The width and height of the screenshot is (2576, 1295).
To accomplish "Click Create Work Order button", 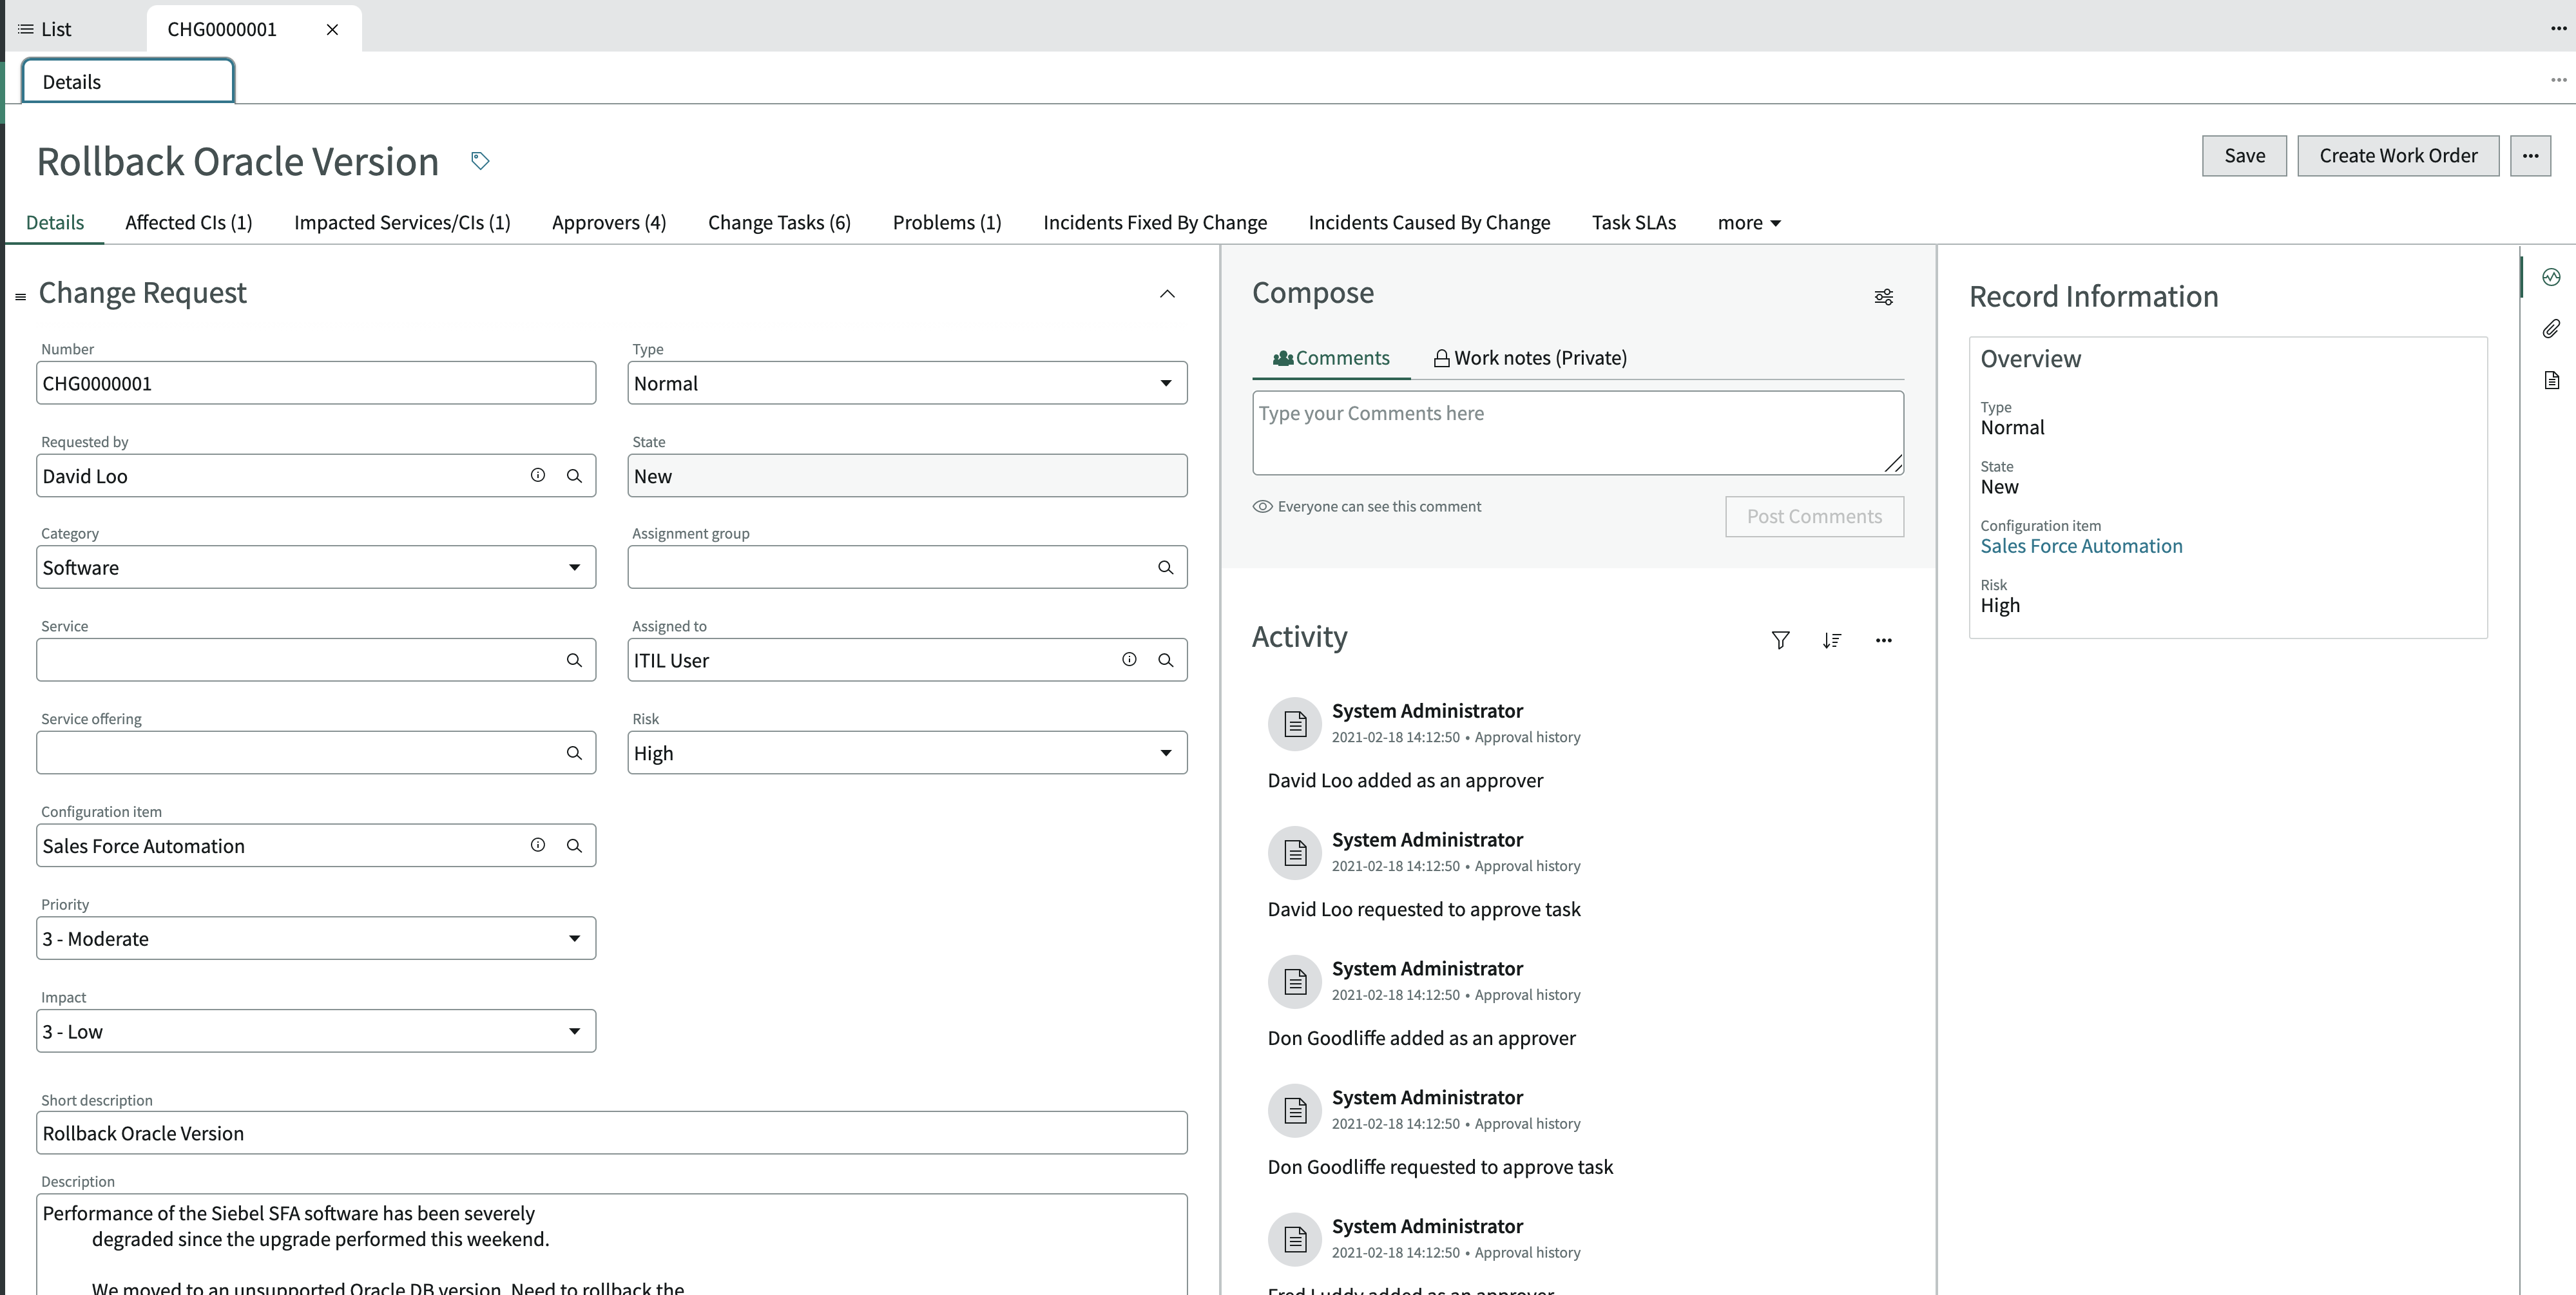I will click(2398, 156).
